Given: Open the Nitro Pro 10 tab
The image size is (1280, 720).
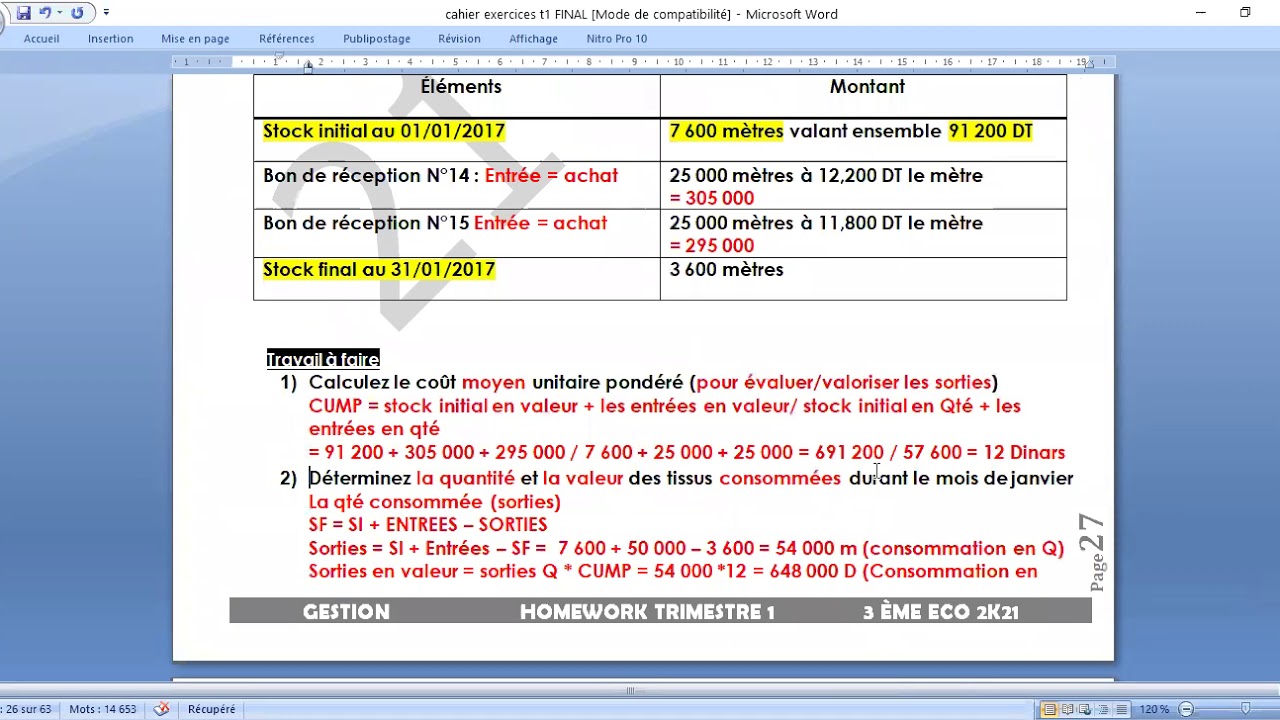Looking at the screenshot, I should tap(616, 39).
